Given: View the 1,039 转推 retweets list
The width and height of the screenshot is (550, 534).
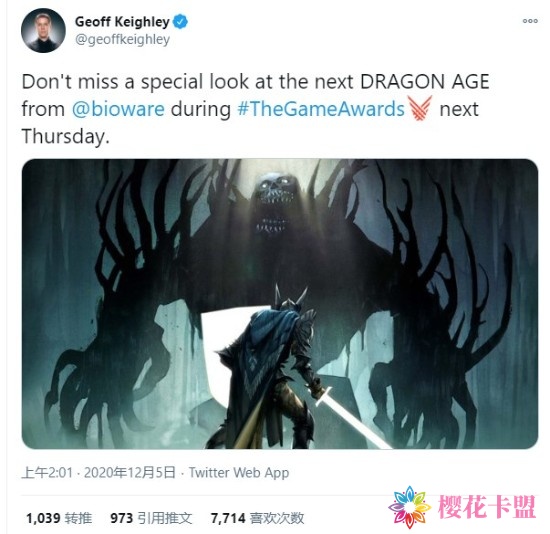Looking at the screenshot, I should (59, 518).
